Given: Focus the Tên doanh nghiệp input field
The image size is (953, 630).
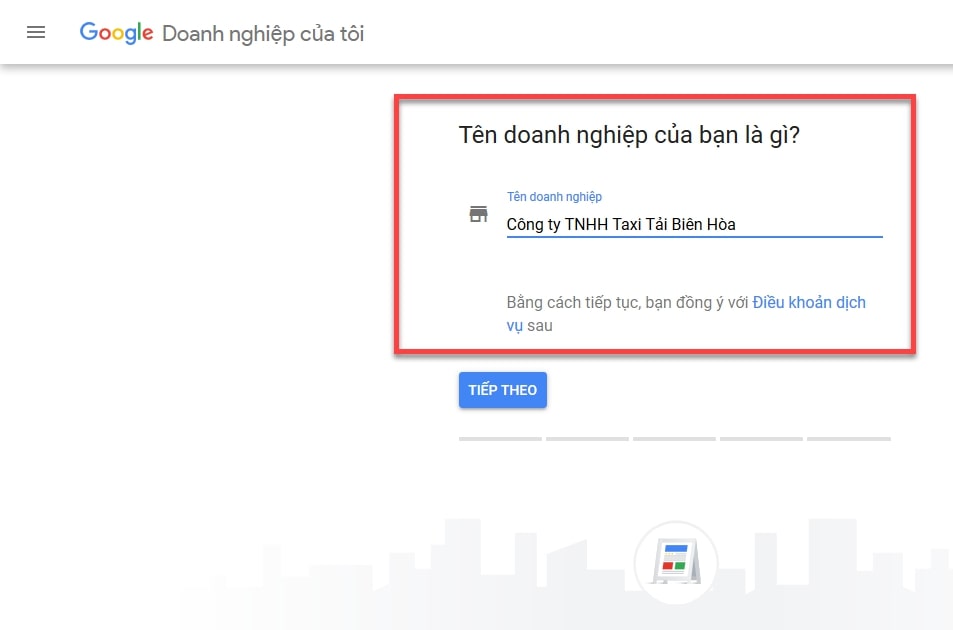Looking at the screenshot, I should tap(694, 224).
